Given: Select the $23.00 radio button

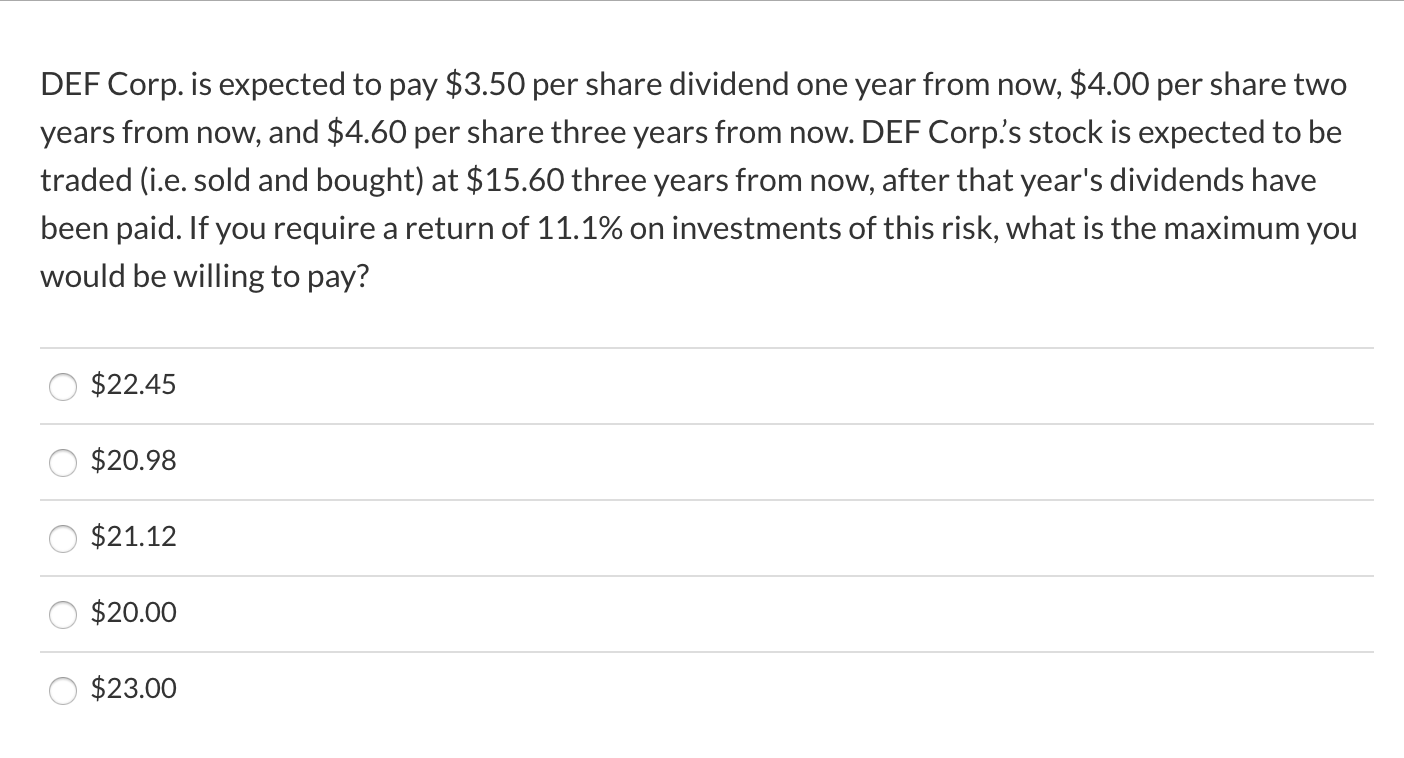Looking at the screenshot, I should pos(62,690).
